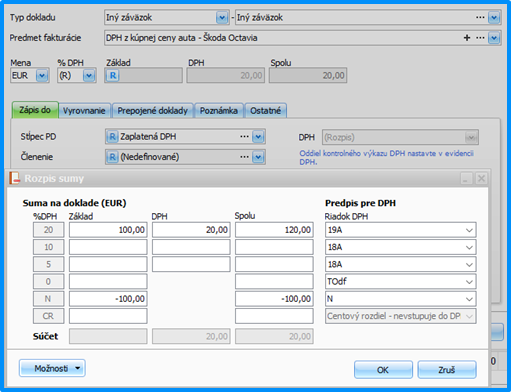This screenshot has height=392, width=511.
Task: Open Centový rozdiel dropdown
Action: pyautogui.click(x=469, y=316)
